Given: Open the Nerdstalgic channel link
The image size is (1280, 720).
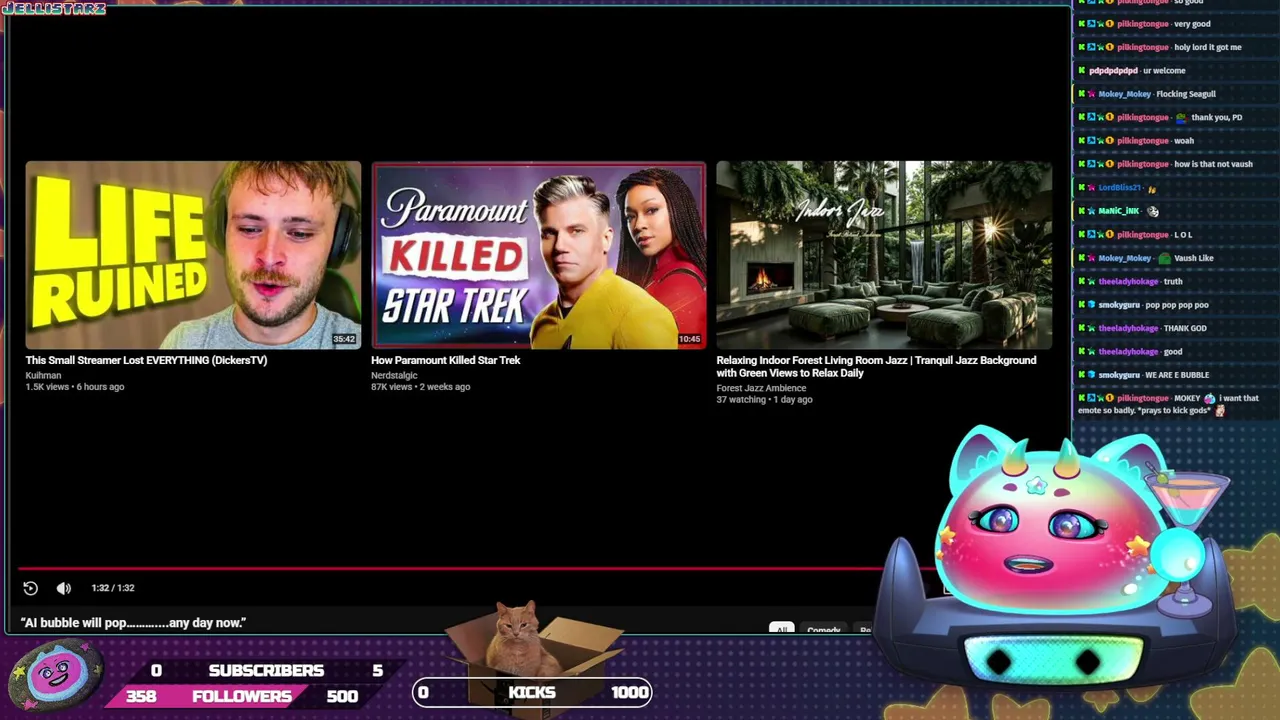Looking at the screenshot, I should point(394,375).
